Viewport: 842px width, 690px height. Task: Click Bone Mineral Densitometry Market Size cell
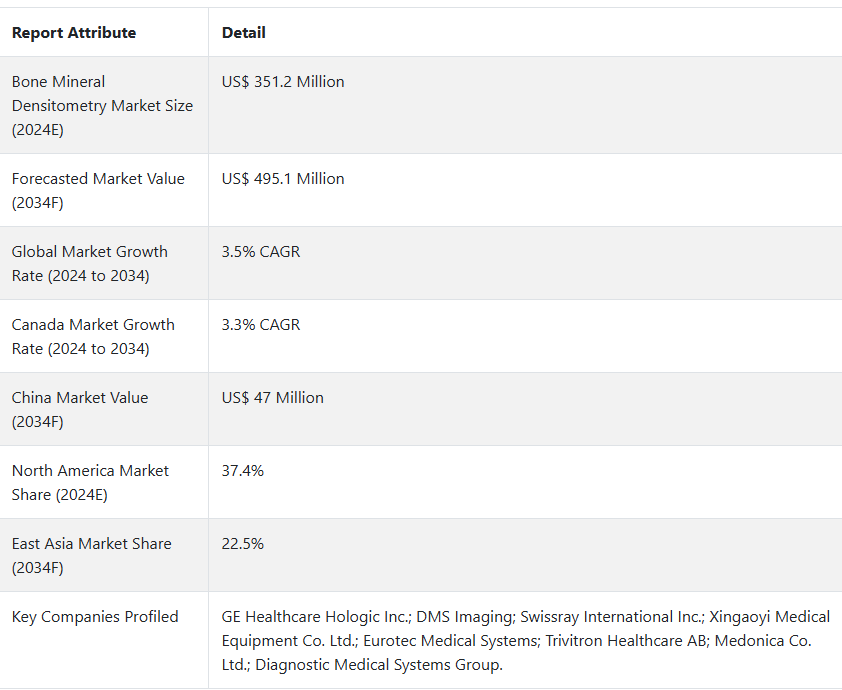click(x=102, y=106)
